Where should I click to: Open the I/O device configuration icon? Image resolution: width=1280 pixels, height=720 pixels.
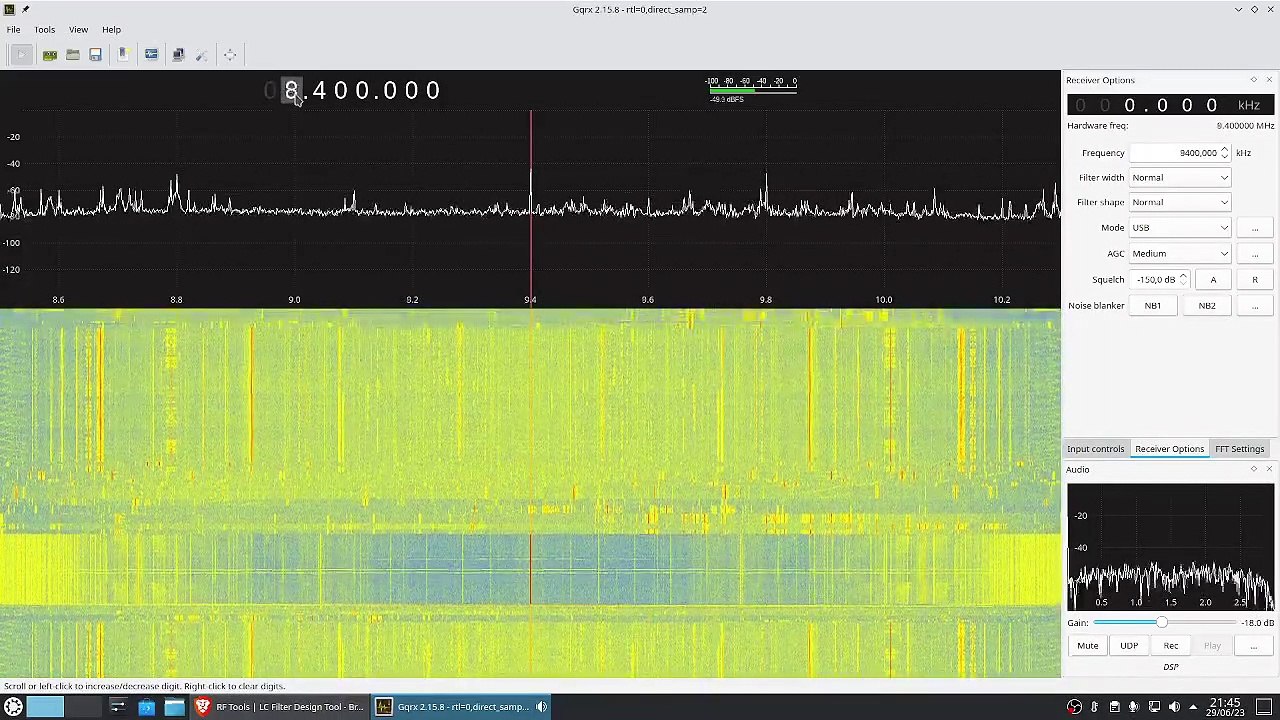(x=49, y=55)
